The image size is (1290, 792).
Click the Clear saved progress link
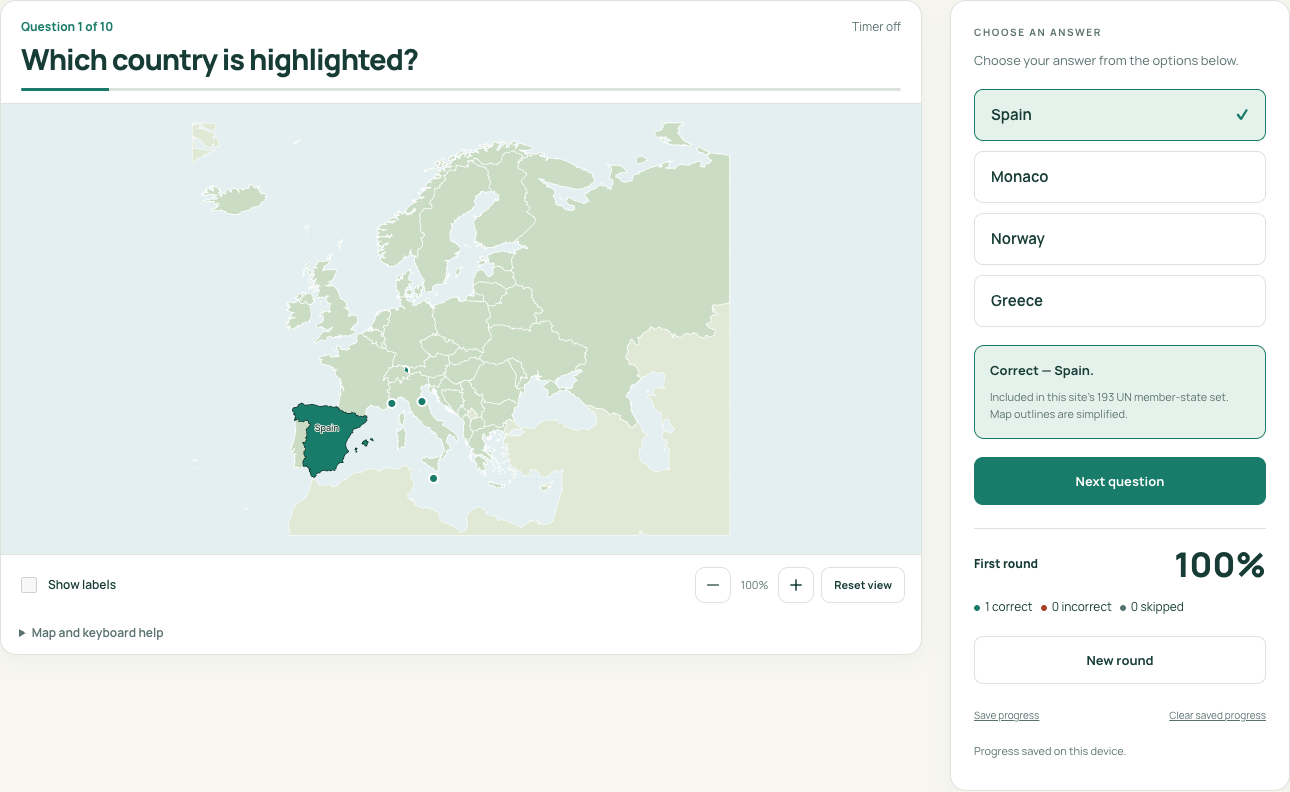[x=1217, y=716]
